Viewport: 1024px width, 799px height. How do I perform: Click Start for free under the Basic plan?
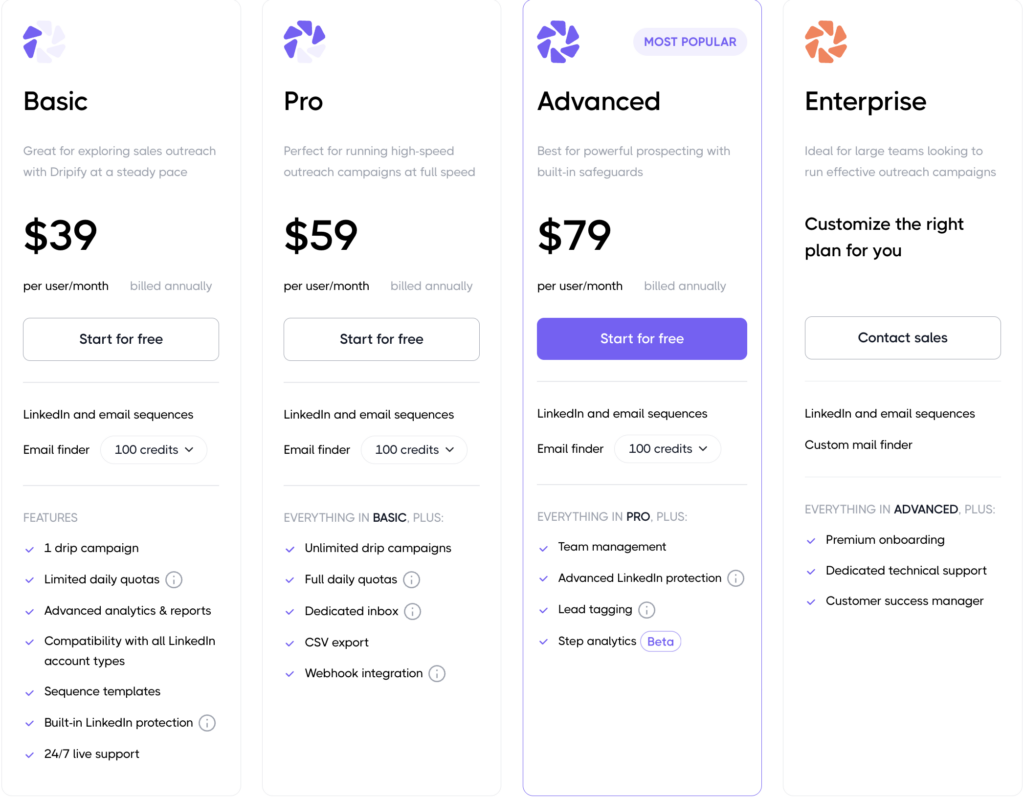click(x=120, y=339)
